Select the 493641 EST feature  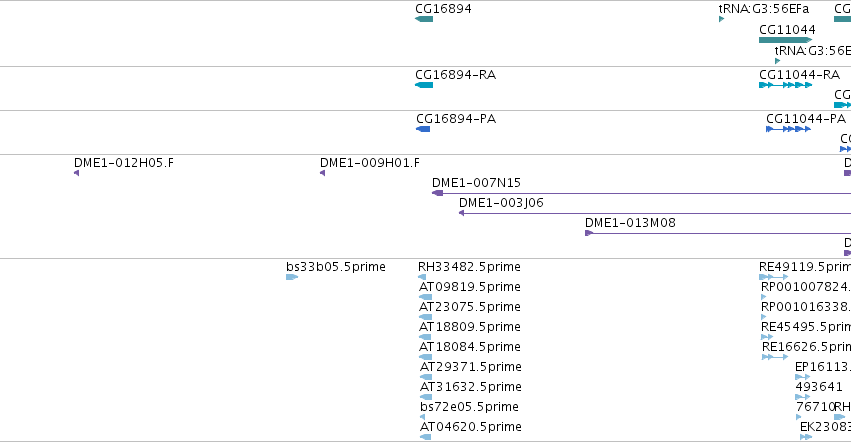coord(802,397)
